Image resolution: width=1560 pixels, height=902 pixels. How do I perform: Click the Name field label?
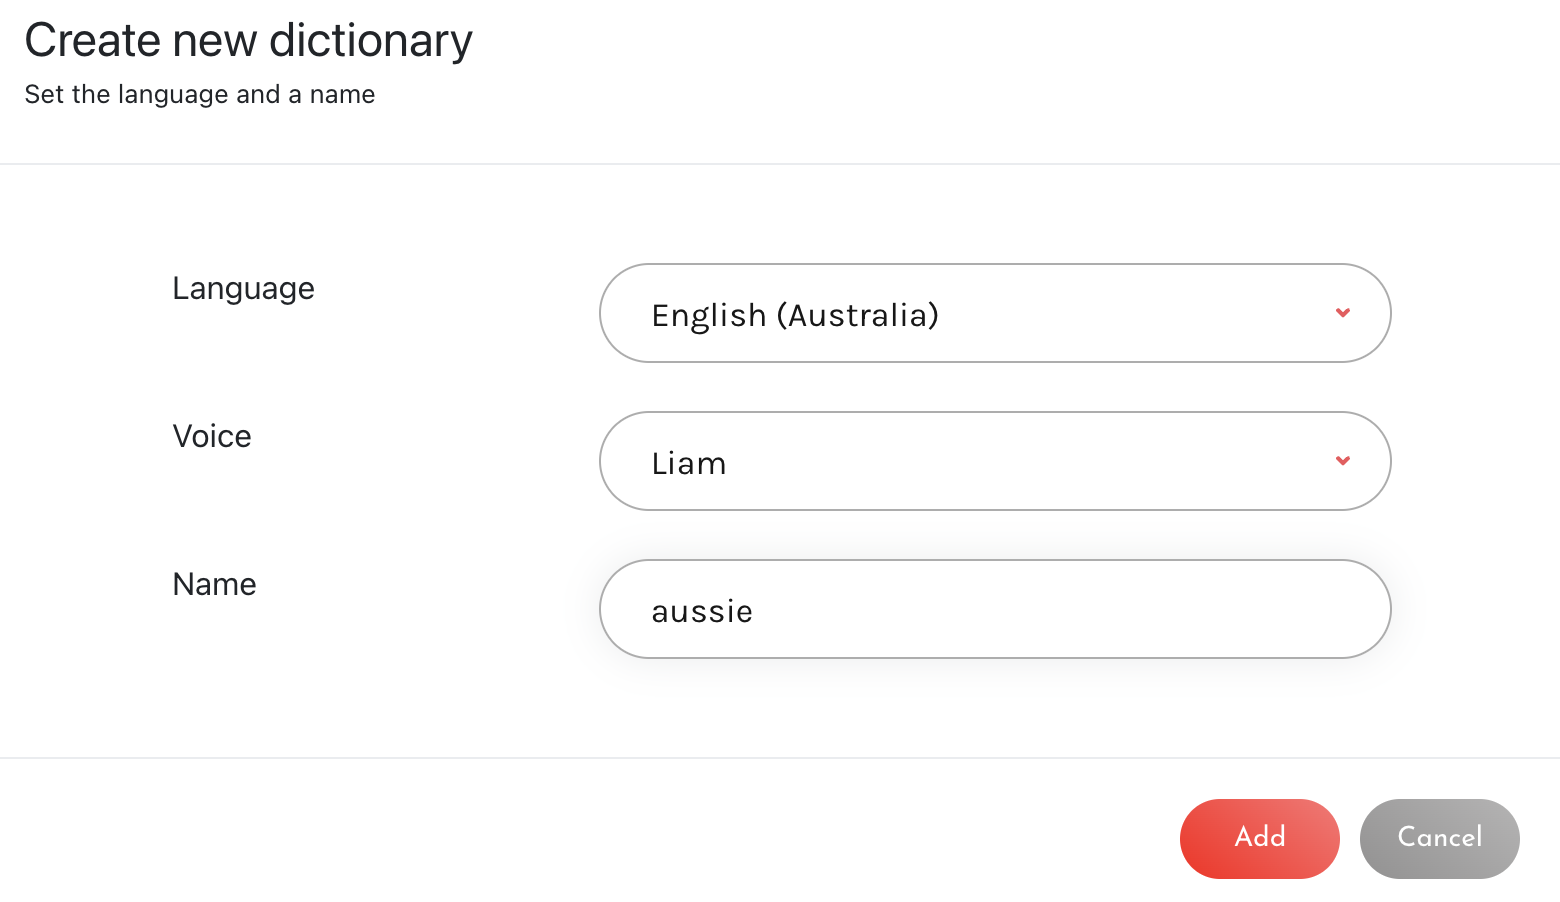(x=214, y=584)
